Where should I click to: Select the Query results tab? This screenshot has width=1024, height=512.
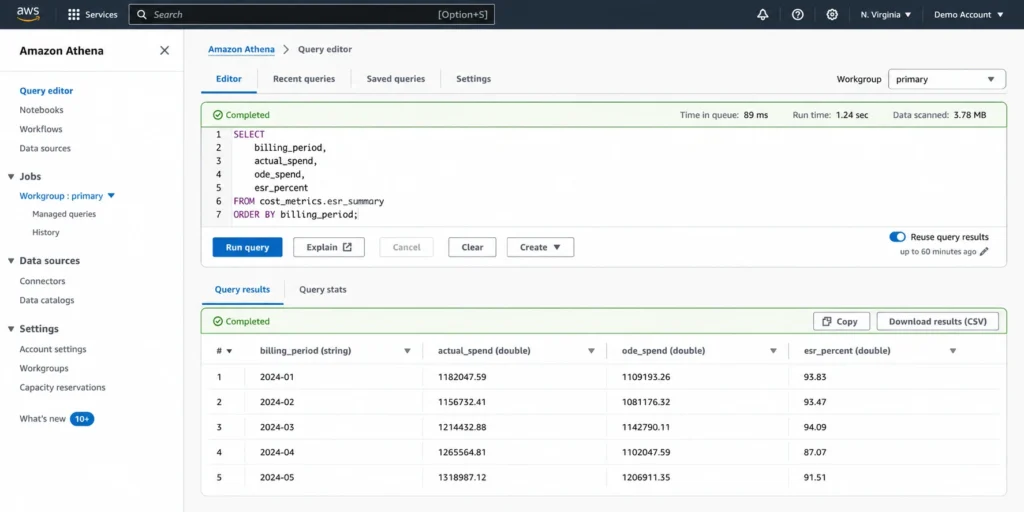tap(242, 289)
